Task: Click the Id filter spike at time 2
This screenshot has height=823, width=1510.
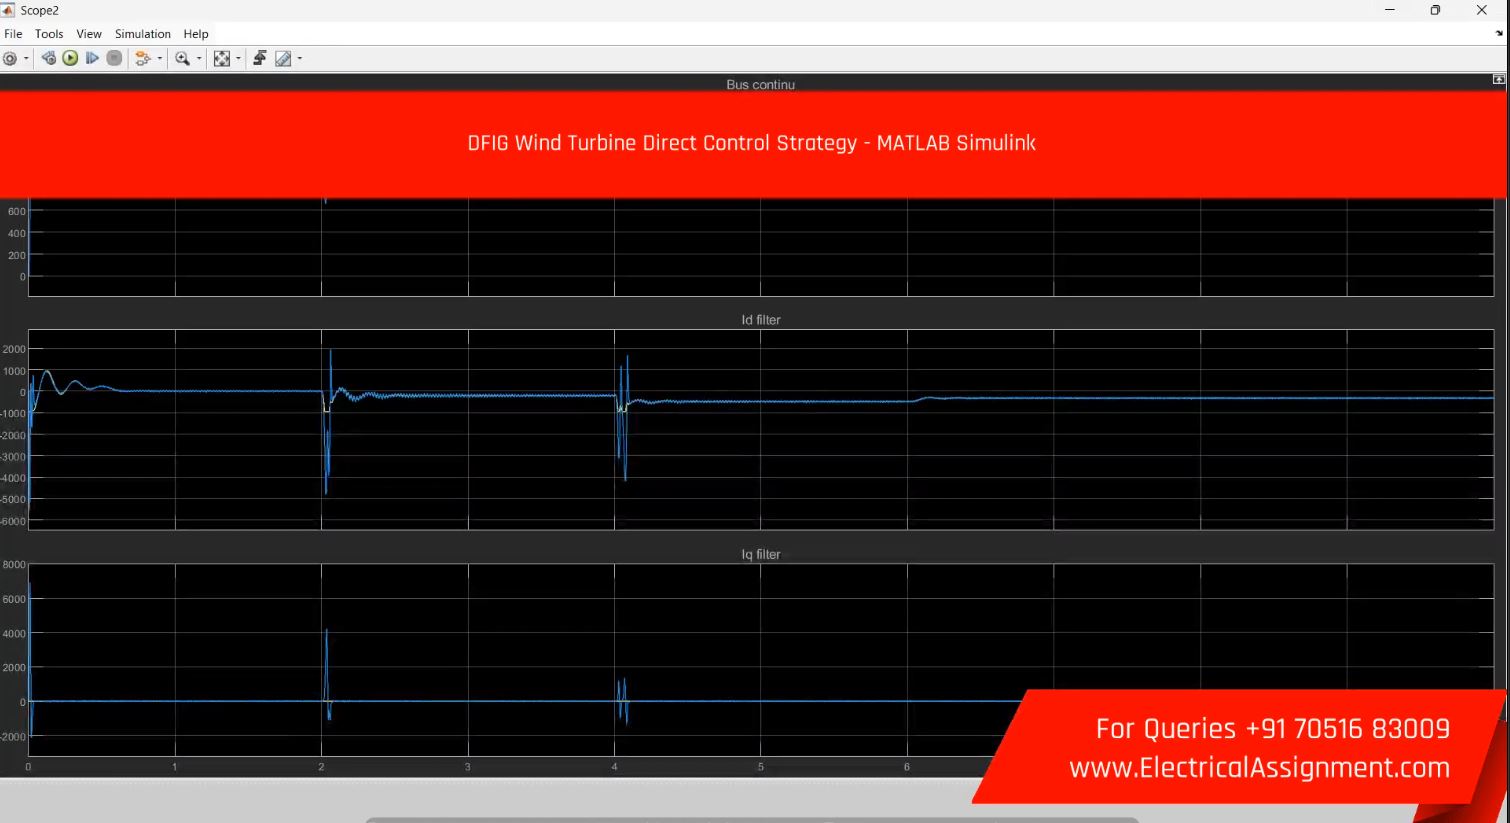Action: pos(328,420)
